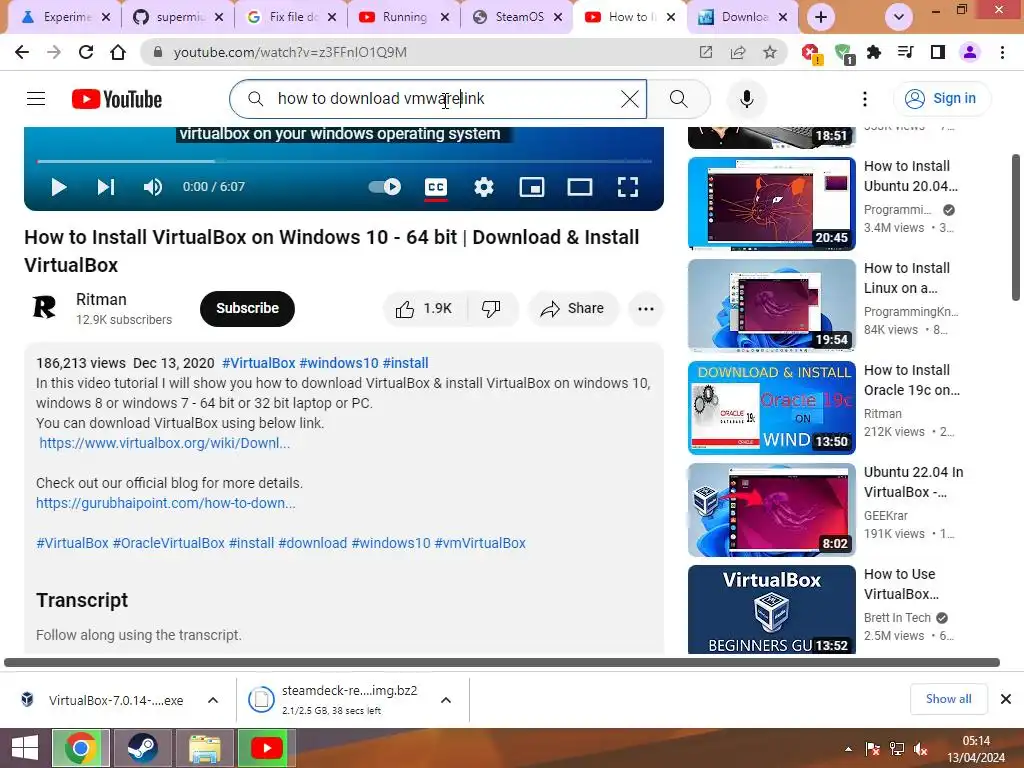Open gurubhaipoint.com blog link
The image size is (1024, 768).
point(165,503)
